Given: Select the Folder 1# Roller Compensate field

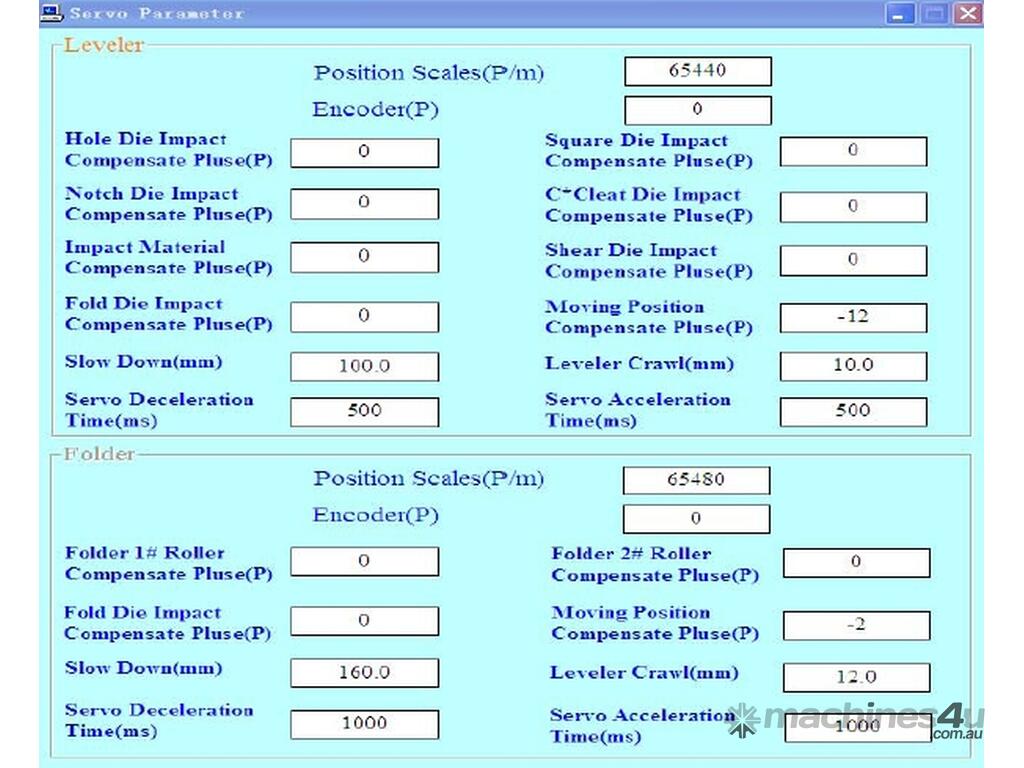Looking at the screenshot, I should tap(364, 562).
